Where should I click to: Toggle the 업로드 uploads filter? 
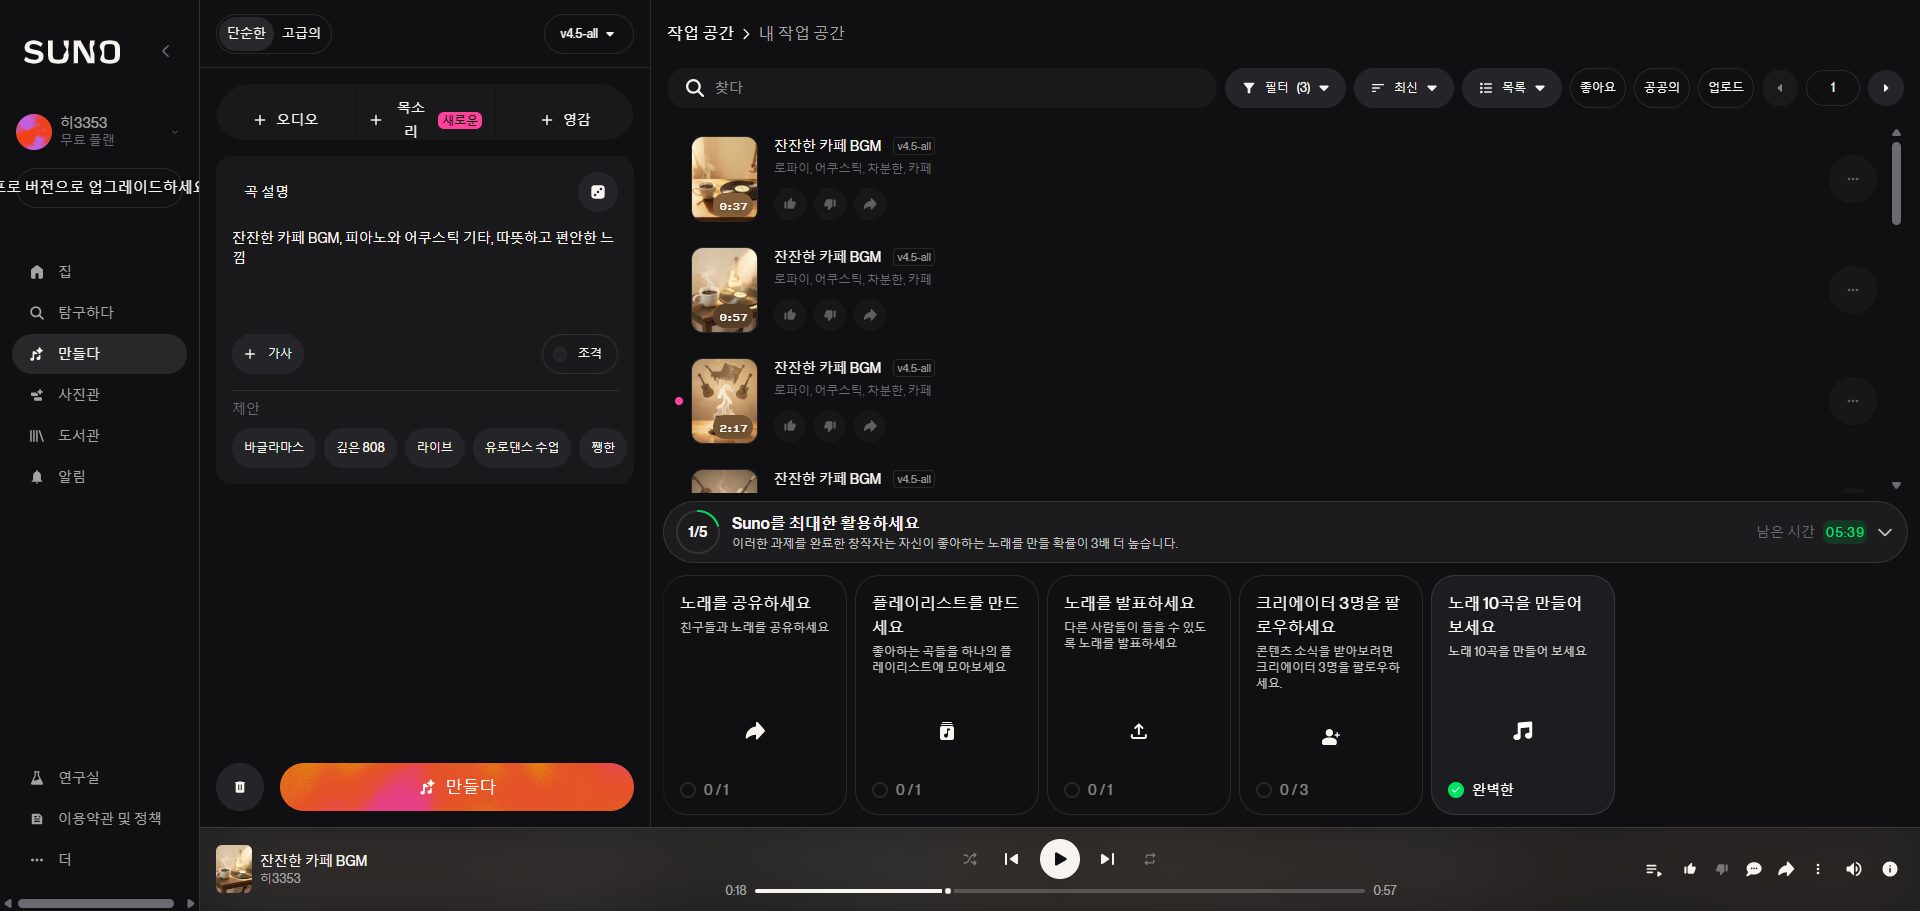1726,88
